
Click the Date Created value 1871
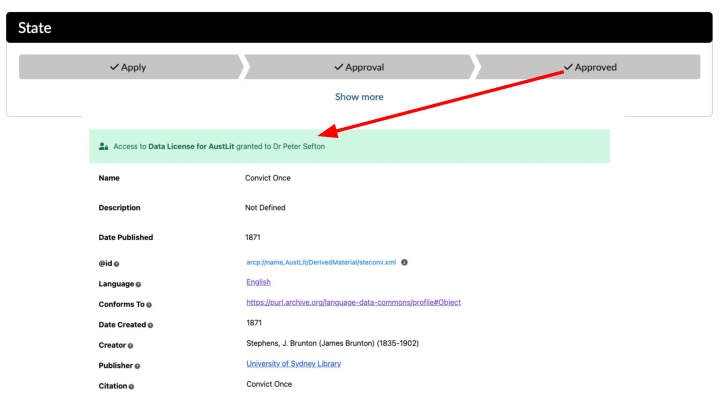tap(254, 323)
